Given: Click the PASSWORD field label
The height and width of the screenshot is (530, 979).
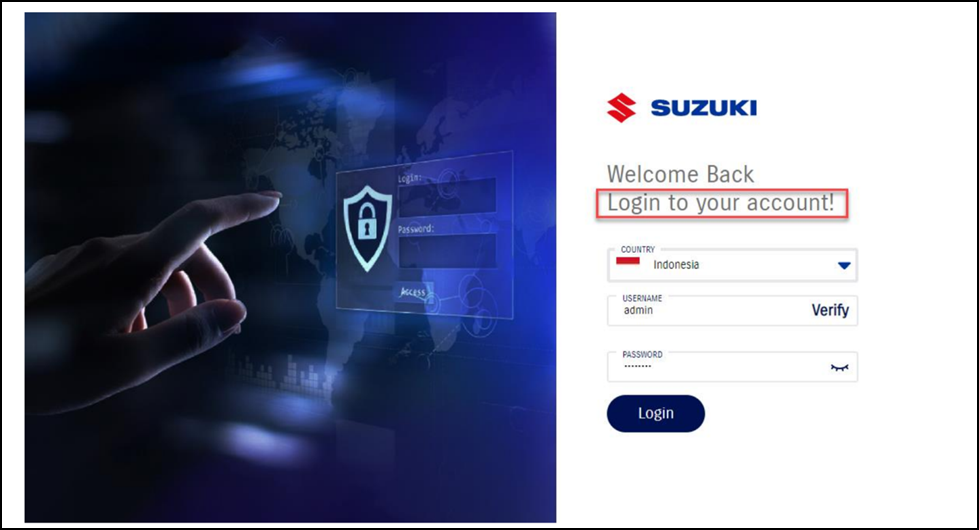Looking at the screenshot, I should click(x=642, y=354).
